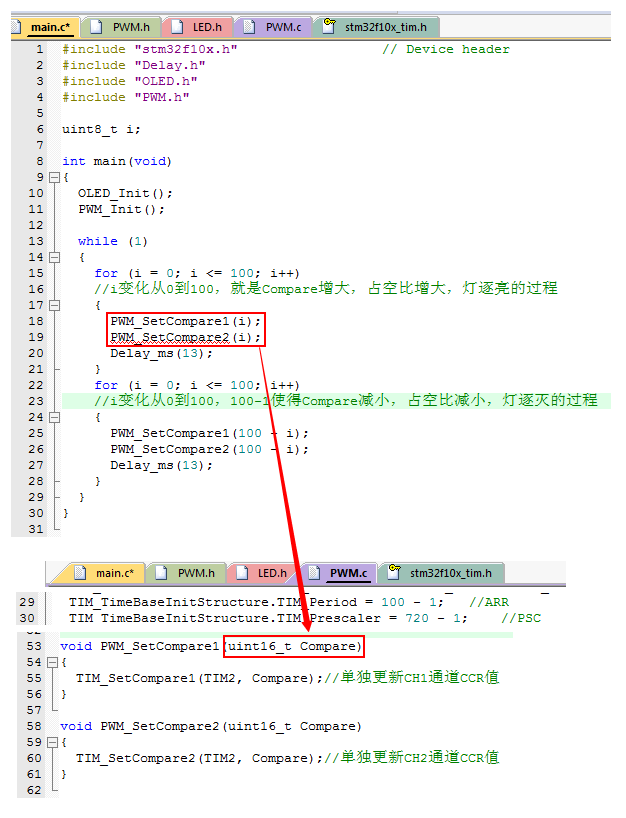Select PWM.c tab in bottom editor

coord(340,573)
